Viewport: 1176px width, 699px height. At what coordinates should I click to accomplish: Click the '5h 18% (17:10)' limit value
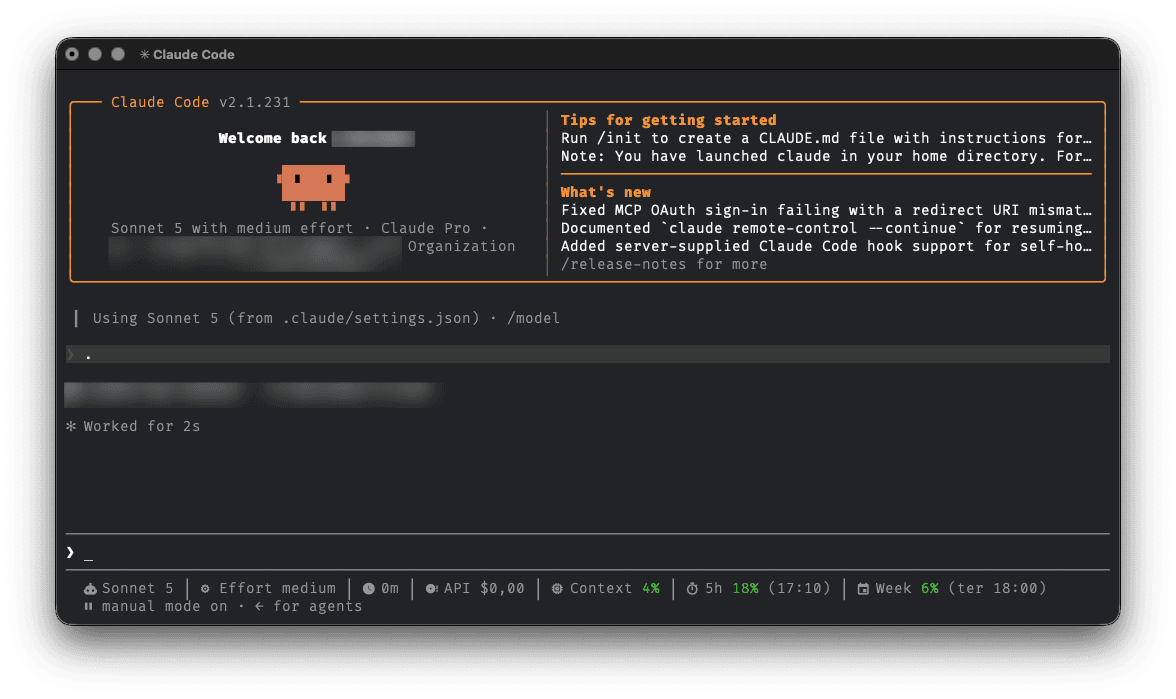[x=767, y=589]
